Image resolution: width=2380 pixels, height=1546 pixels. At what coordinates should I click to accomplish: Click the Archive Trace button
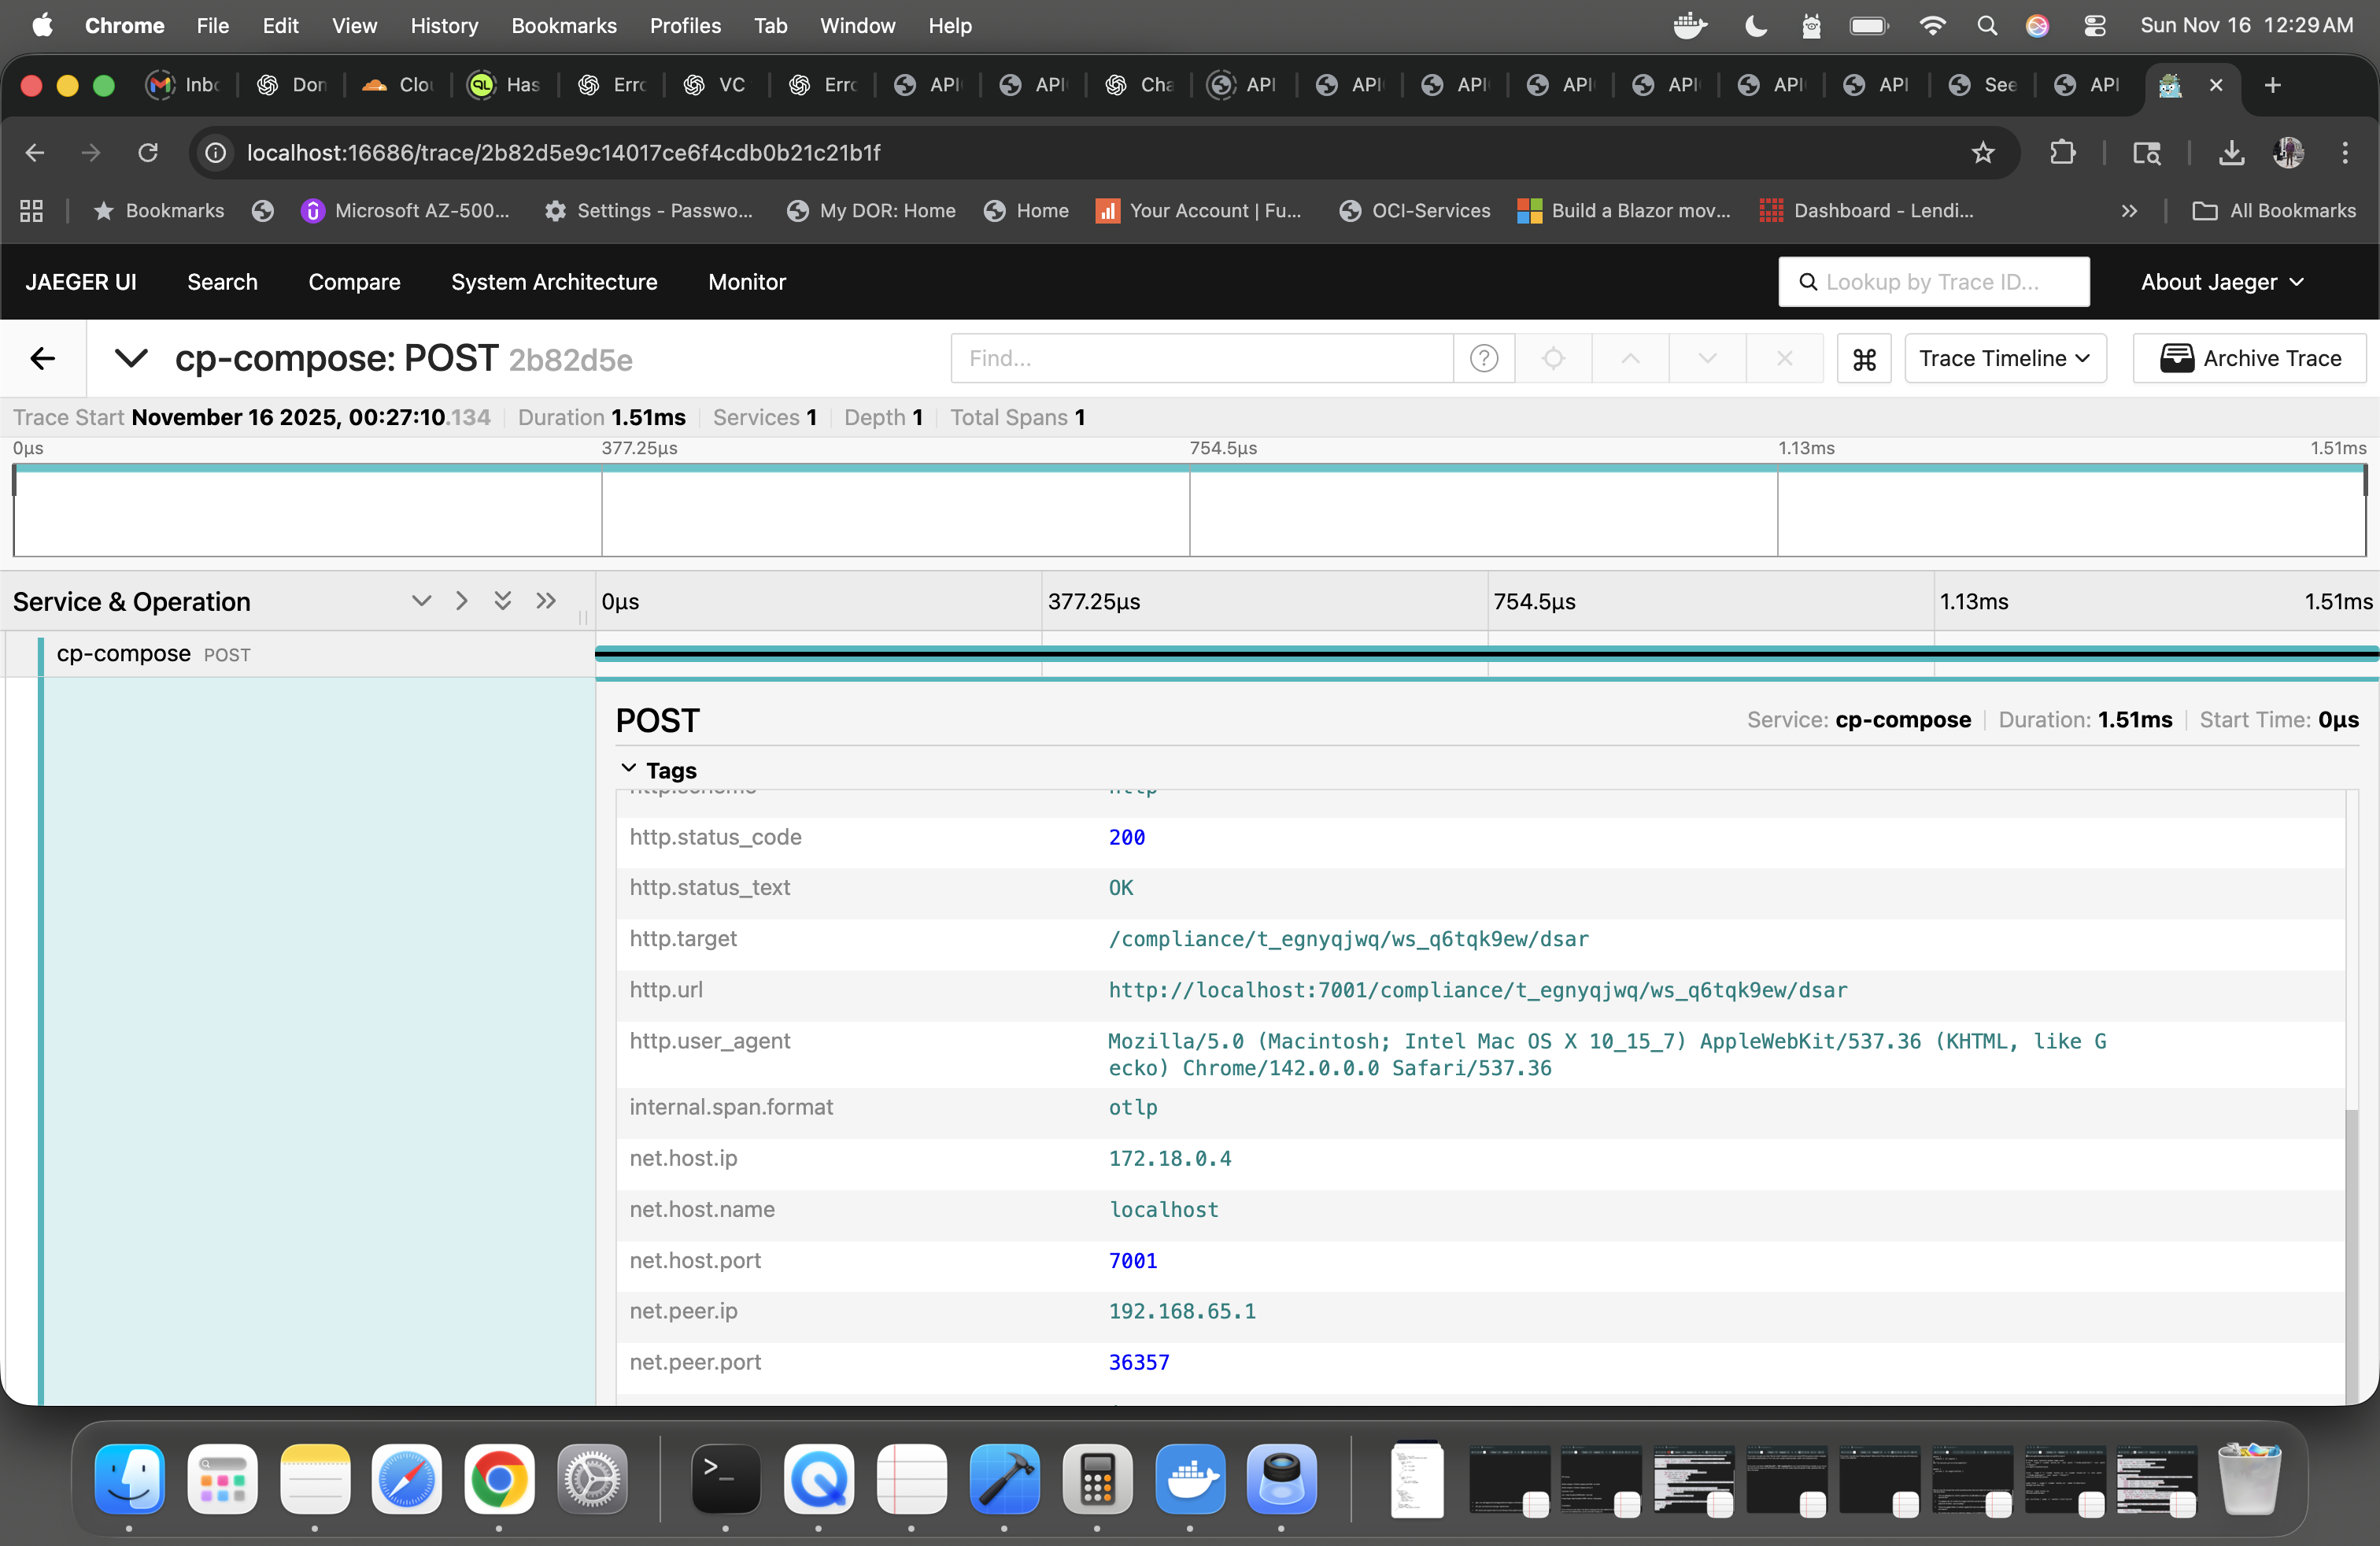click(x=2248, y=358)
